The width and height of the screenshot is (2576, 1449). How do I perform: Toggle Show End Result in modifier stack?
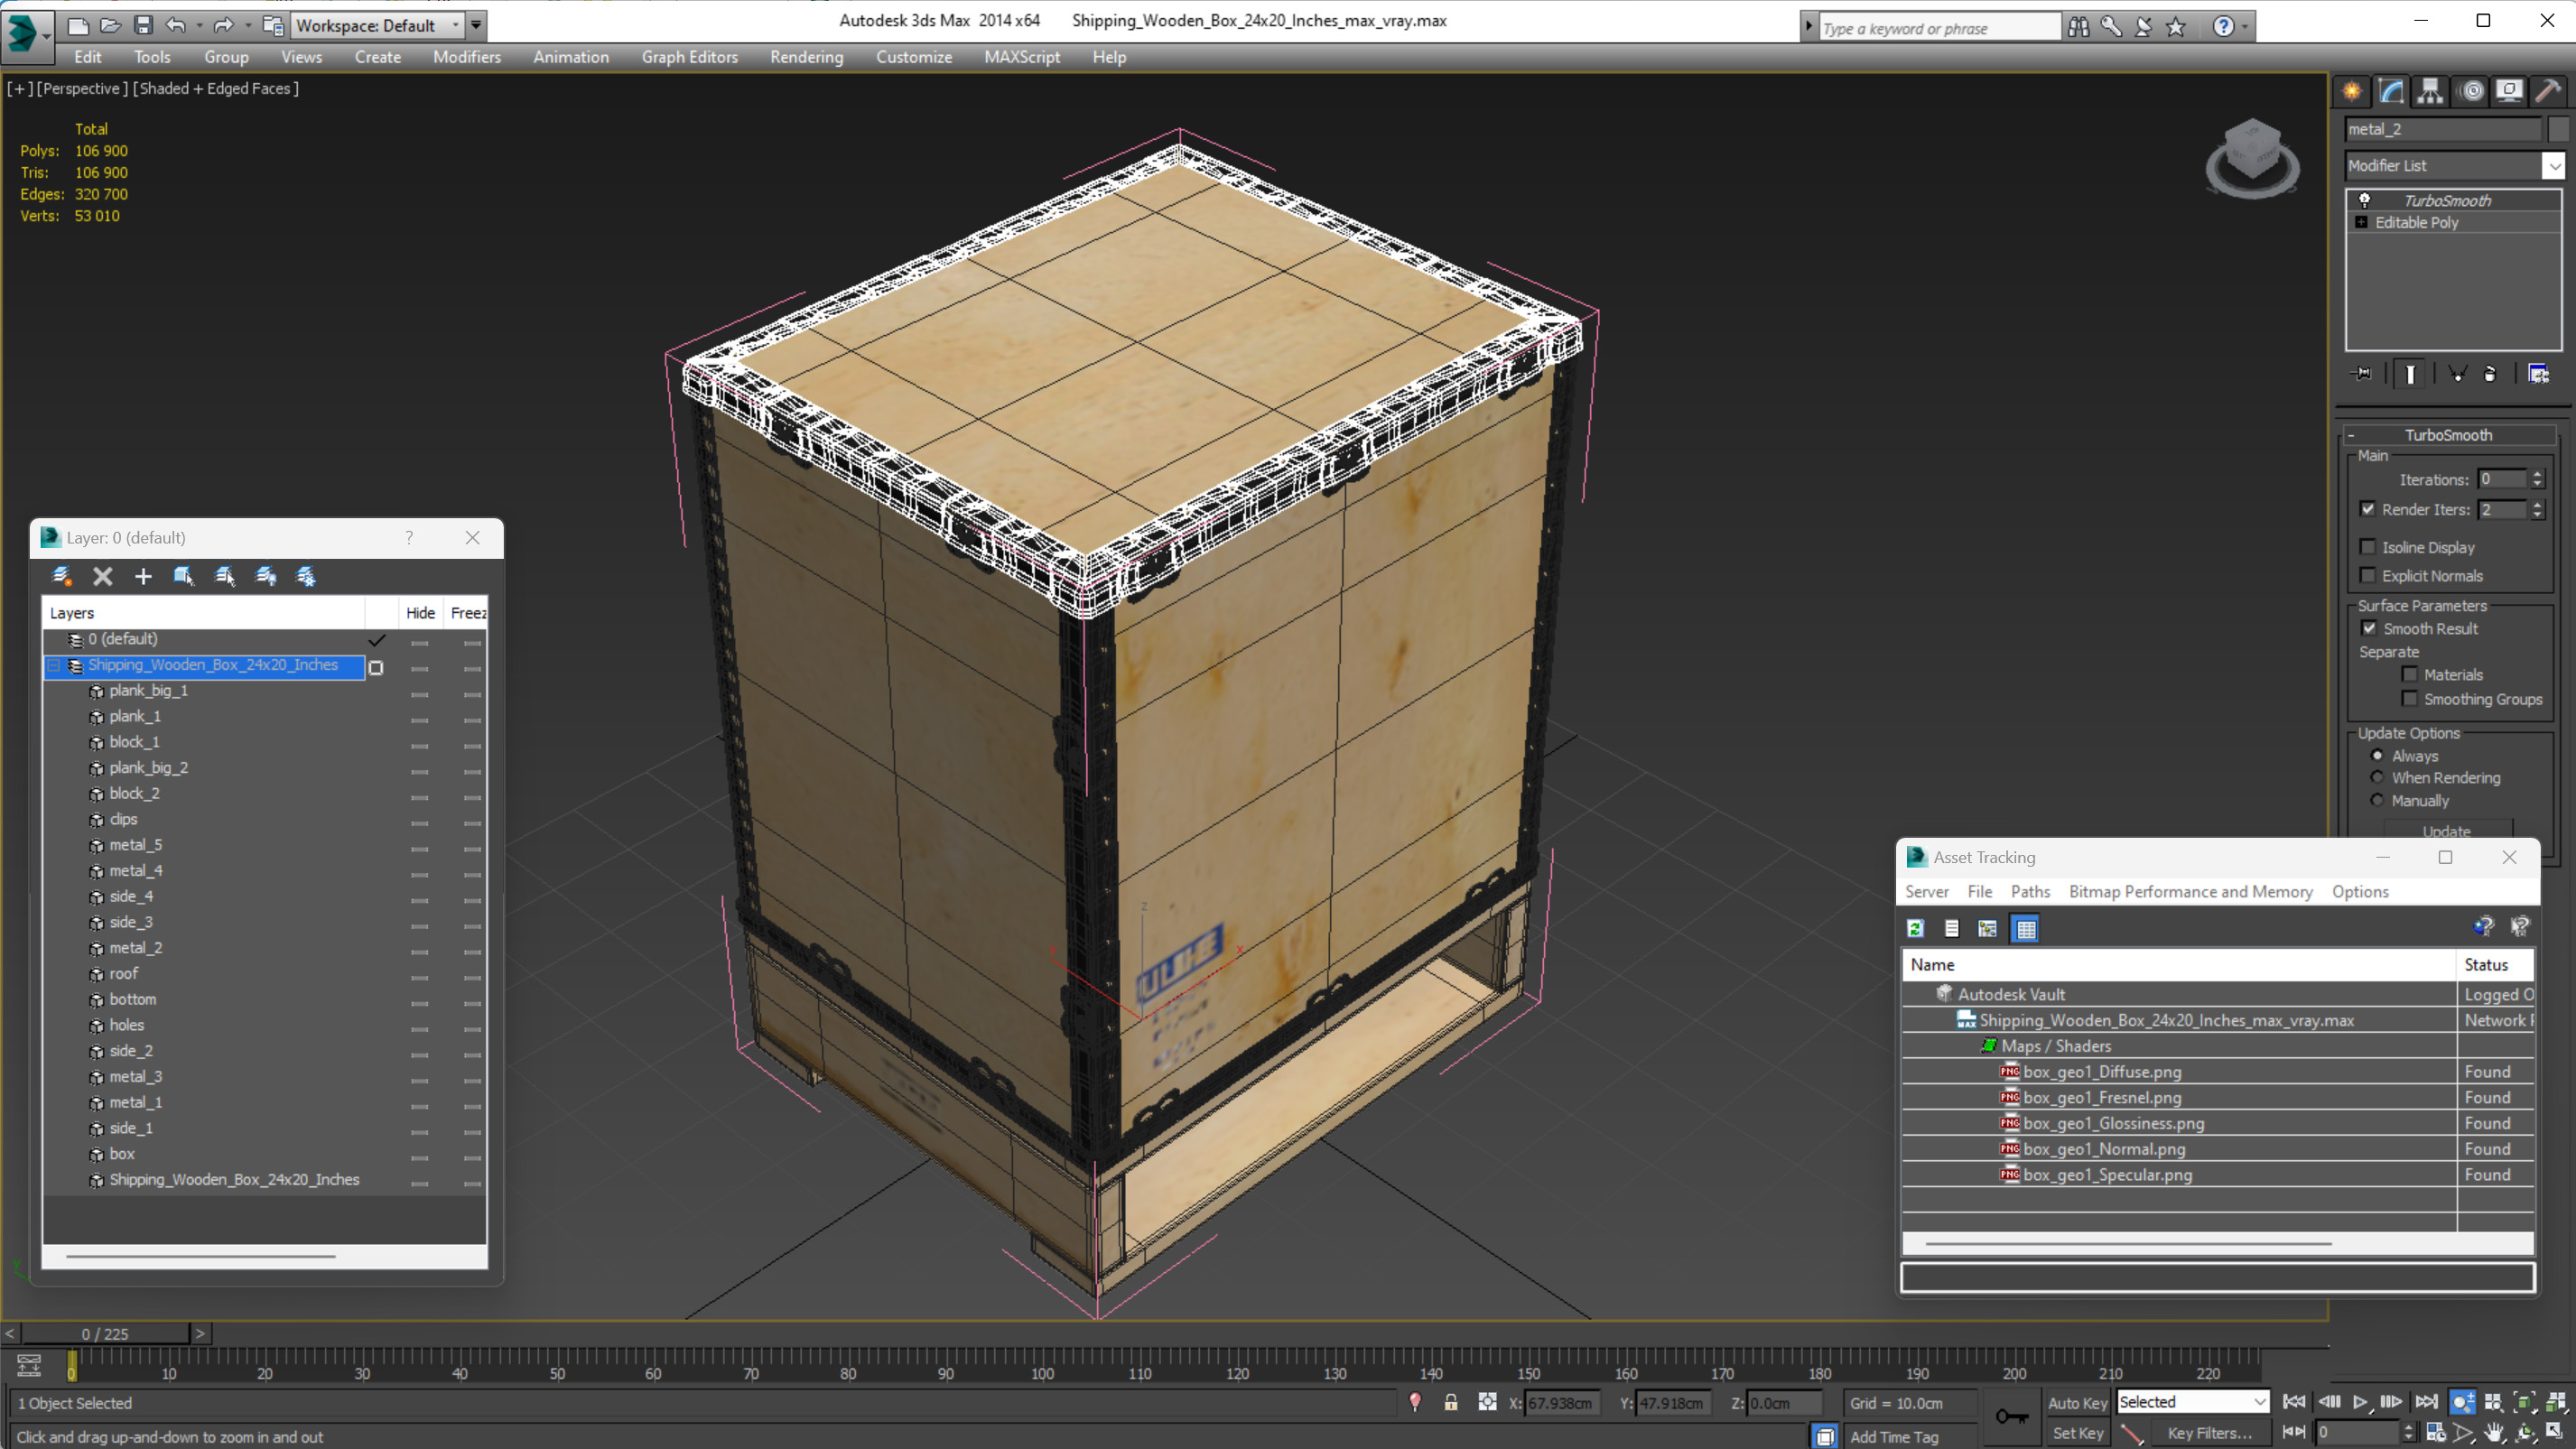[x=2410, y=374]
